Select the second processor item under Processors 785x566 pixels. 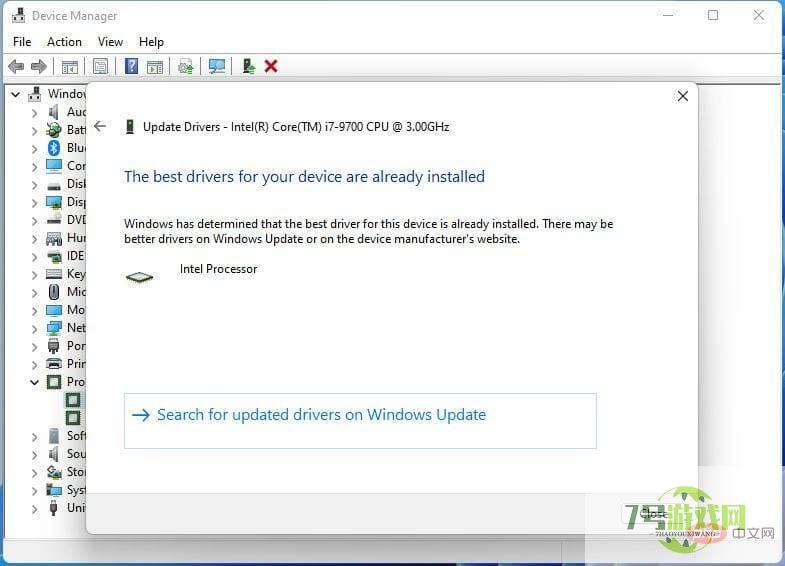(x=73, y=418)
